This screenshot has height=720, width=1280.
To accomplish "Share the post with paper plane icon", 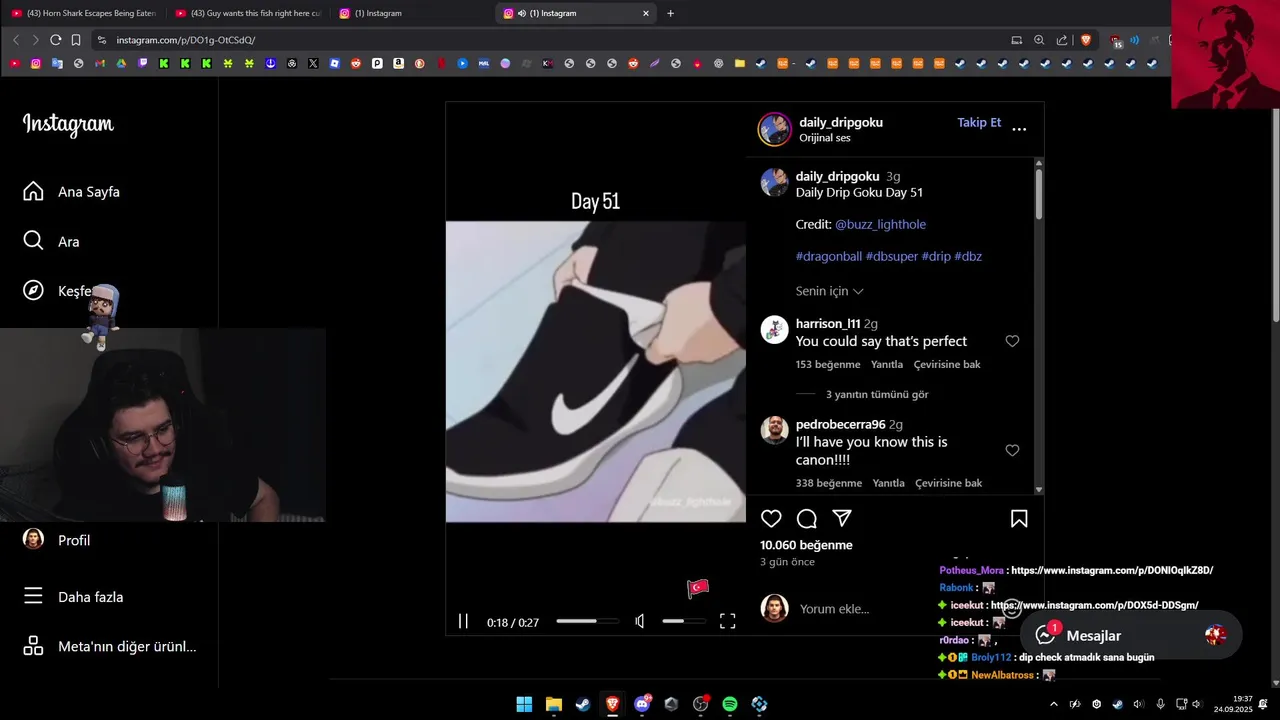I will 842,518.
